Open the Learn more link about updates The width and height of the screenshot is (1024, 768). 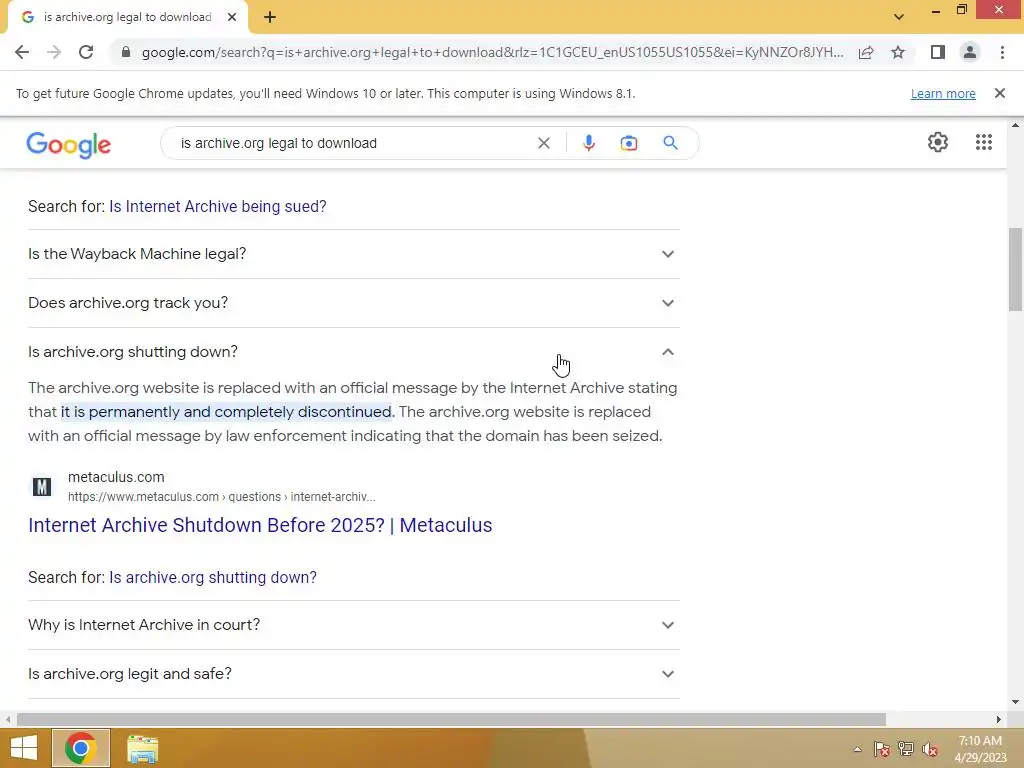(x=943, y=93)
